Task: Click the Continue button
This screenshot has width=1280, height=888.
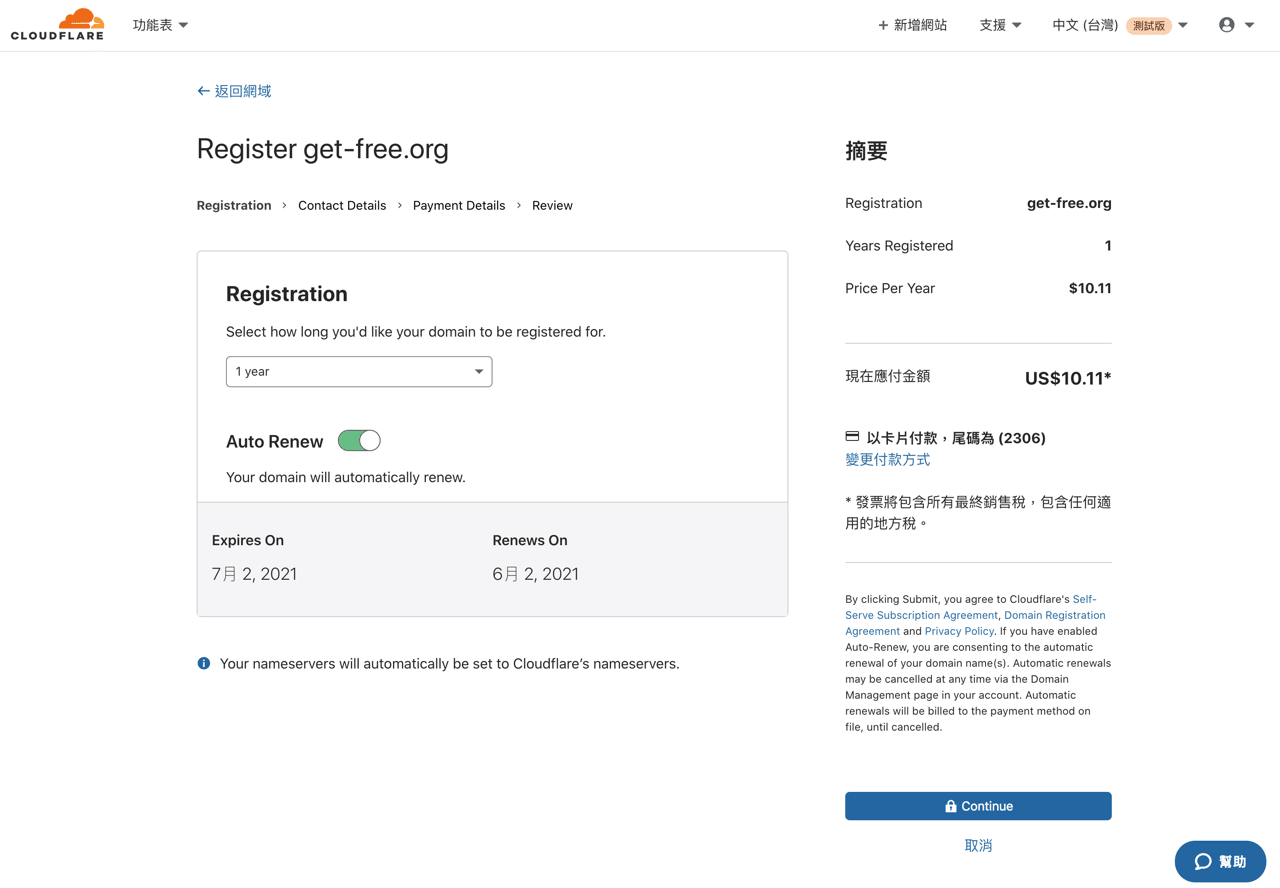Action: pos(978,806)
